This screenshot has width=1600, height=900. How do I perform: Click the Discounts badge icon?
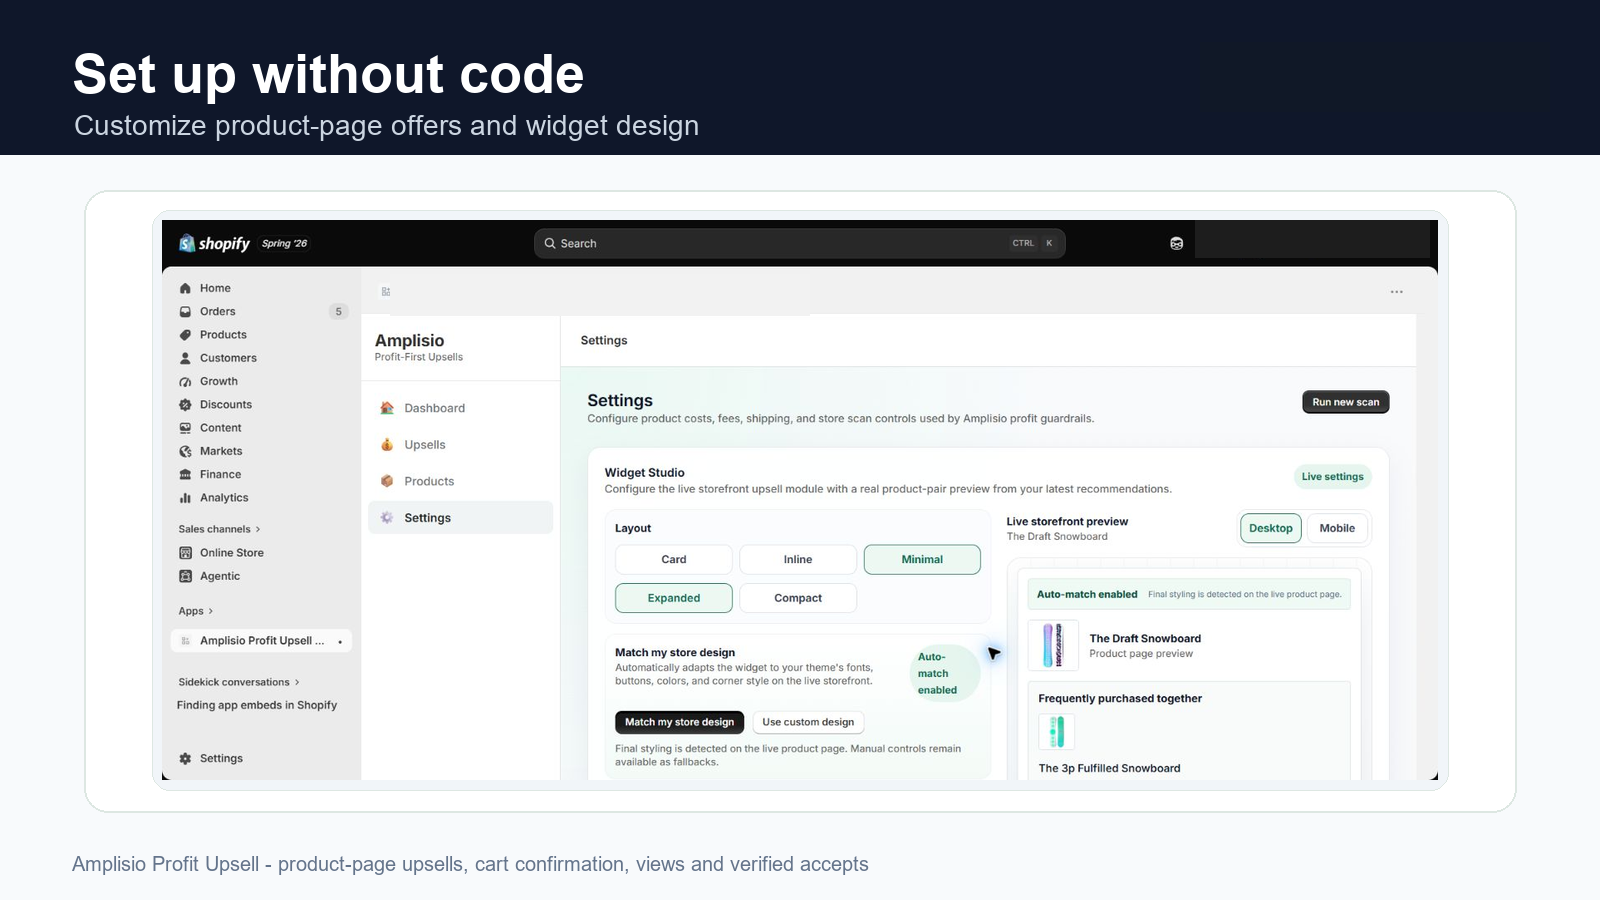(185, 405)
